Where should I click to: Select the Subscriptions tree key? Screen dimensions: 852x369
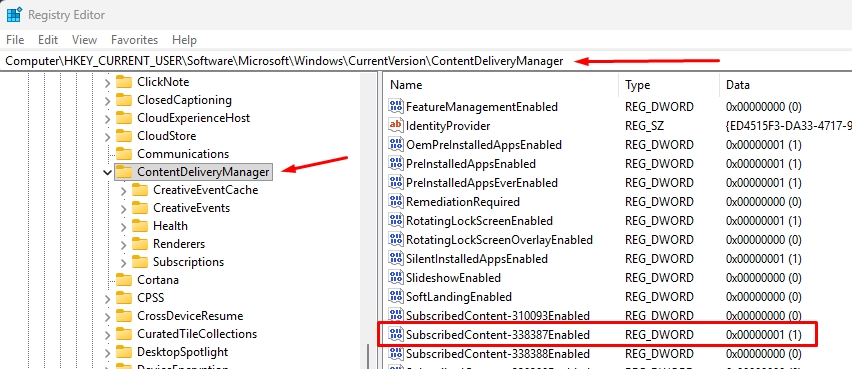pyautogui.click(x=188, y=262)
